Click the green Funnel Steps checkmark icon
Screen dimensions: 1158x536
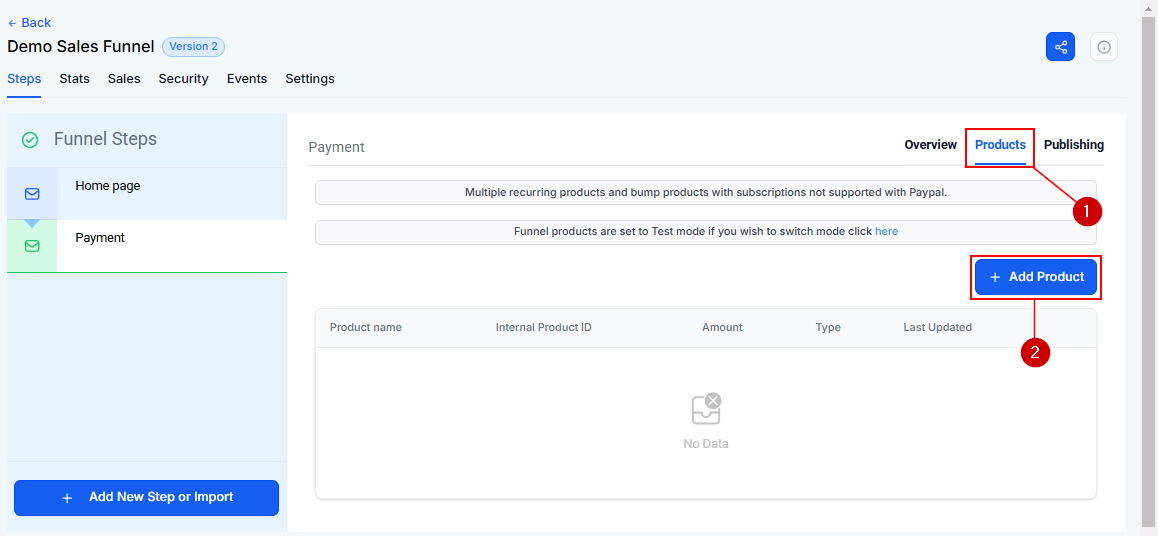coord(30,140)
